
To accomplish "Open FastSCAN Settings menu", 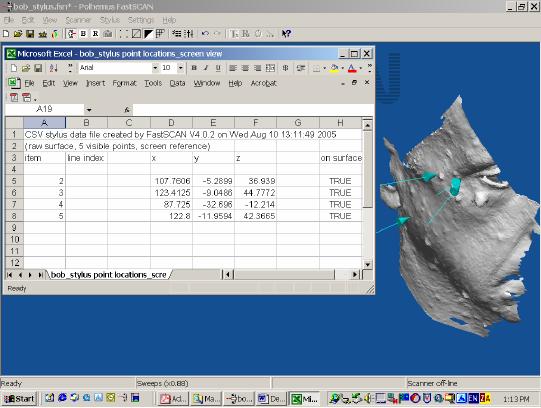I will click(x=140, y=20).
